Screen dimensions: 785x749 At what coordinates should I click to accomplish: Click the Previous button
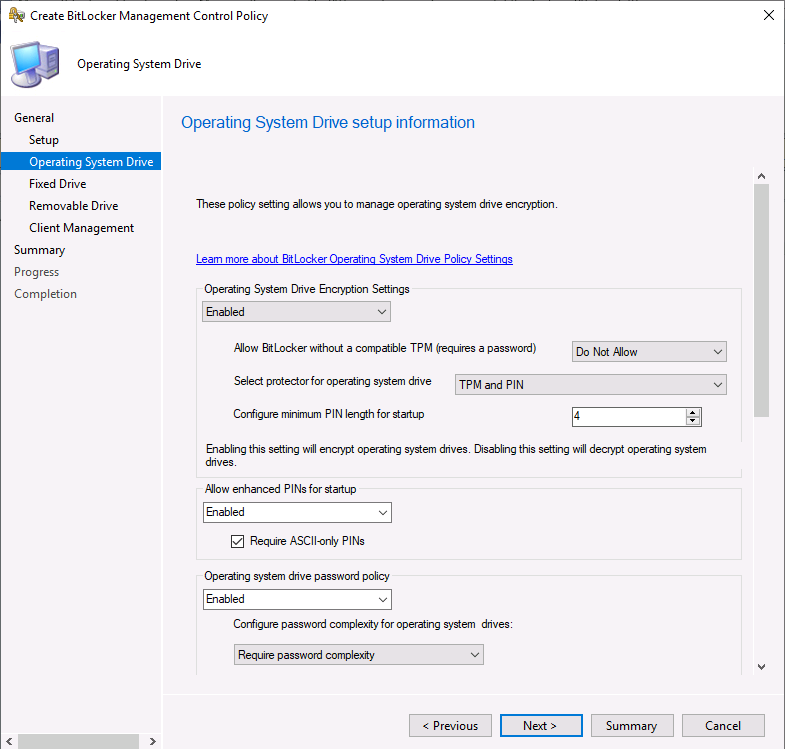tap(451, 725)
